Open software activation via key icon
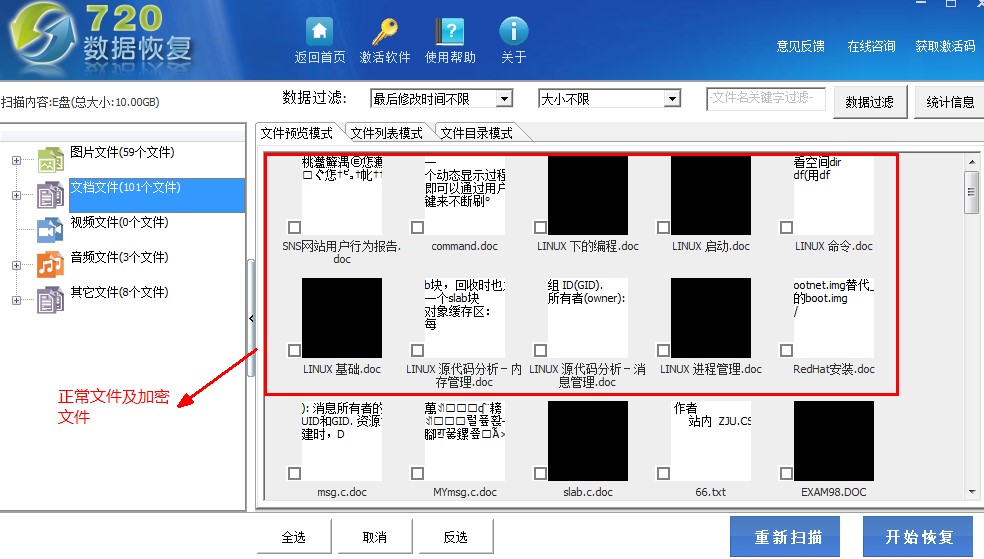Image resolution: width=984 pixels, height=559 pixels. 385,31
